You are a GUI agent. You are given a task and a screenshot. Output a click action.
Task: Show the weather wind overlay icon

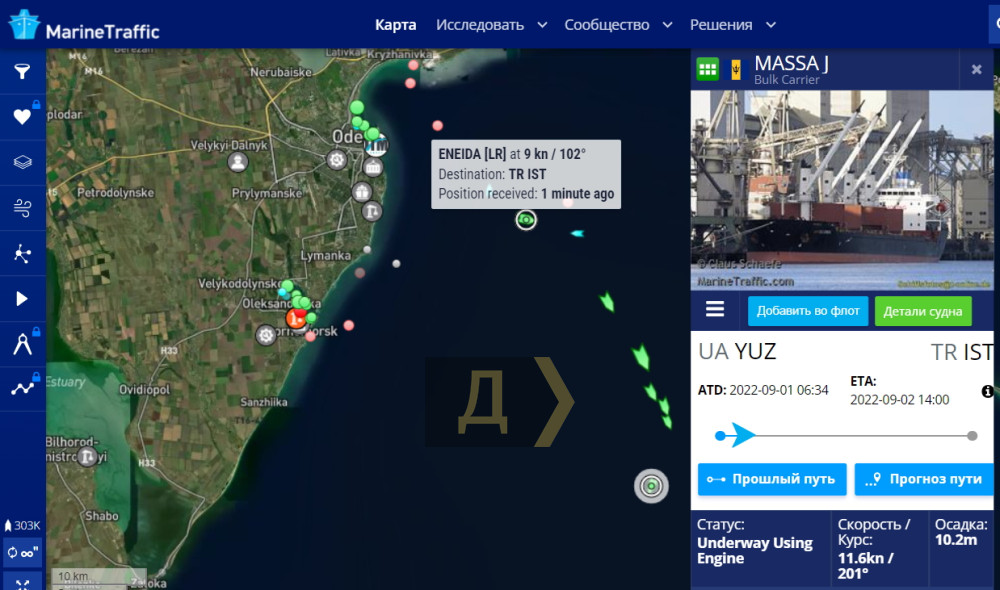(x=22, y=208)
